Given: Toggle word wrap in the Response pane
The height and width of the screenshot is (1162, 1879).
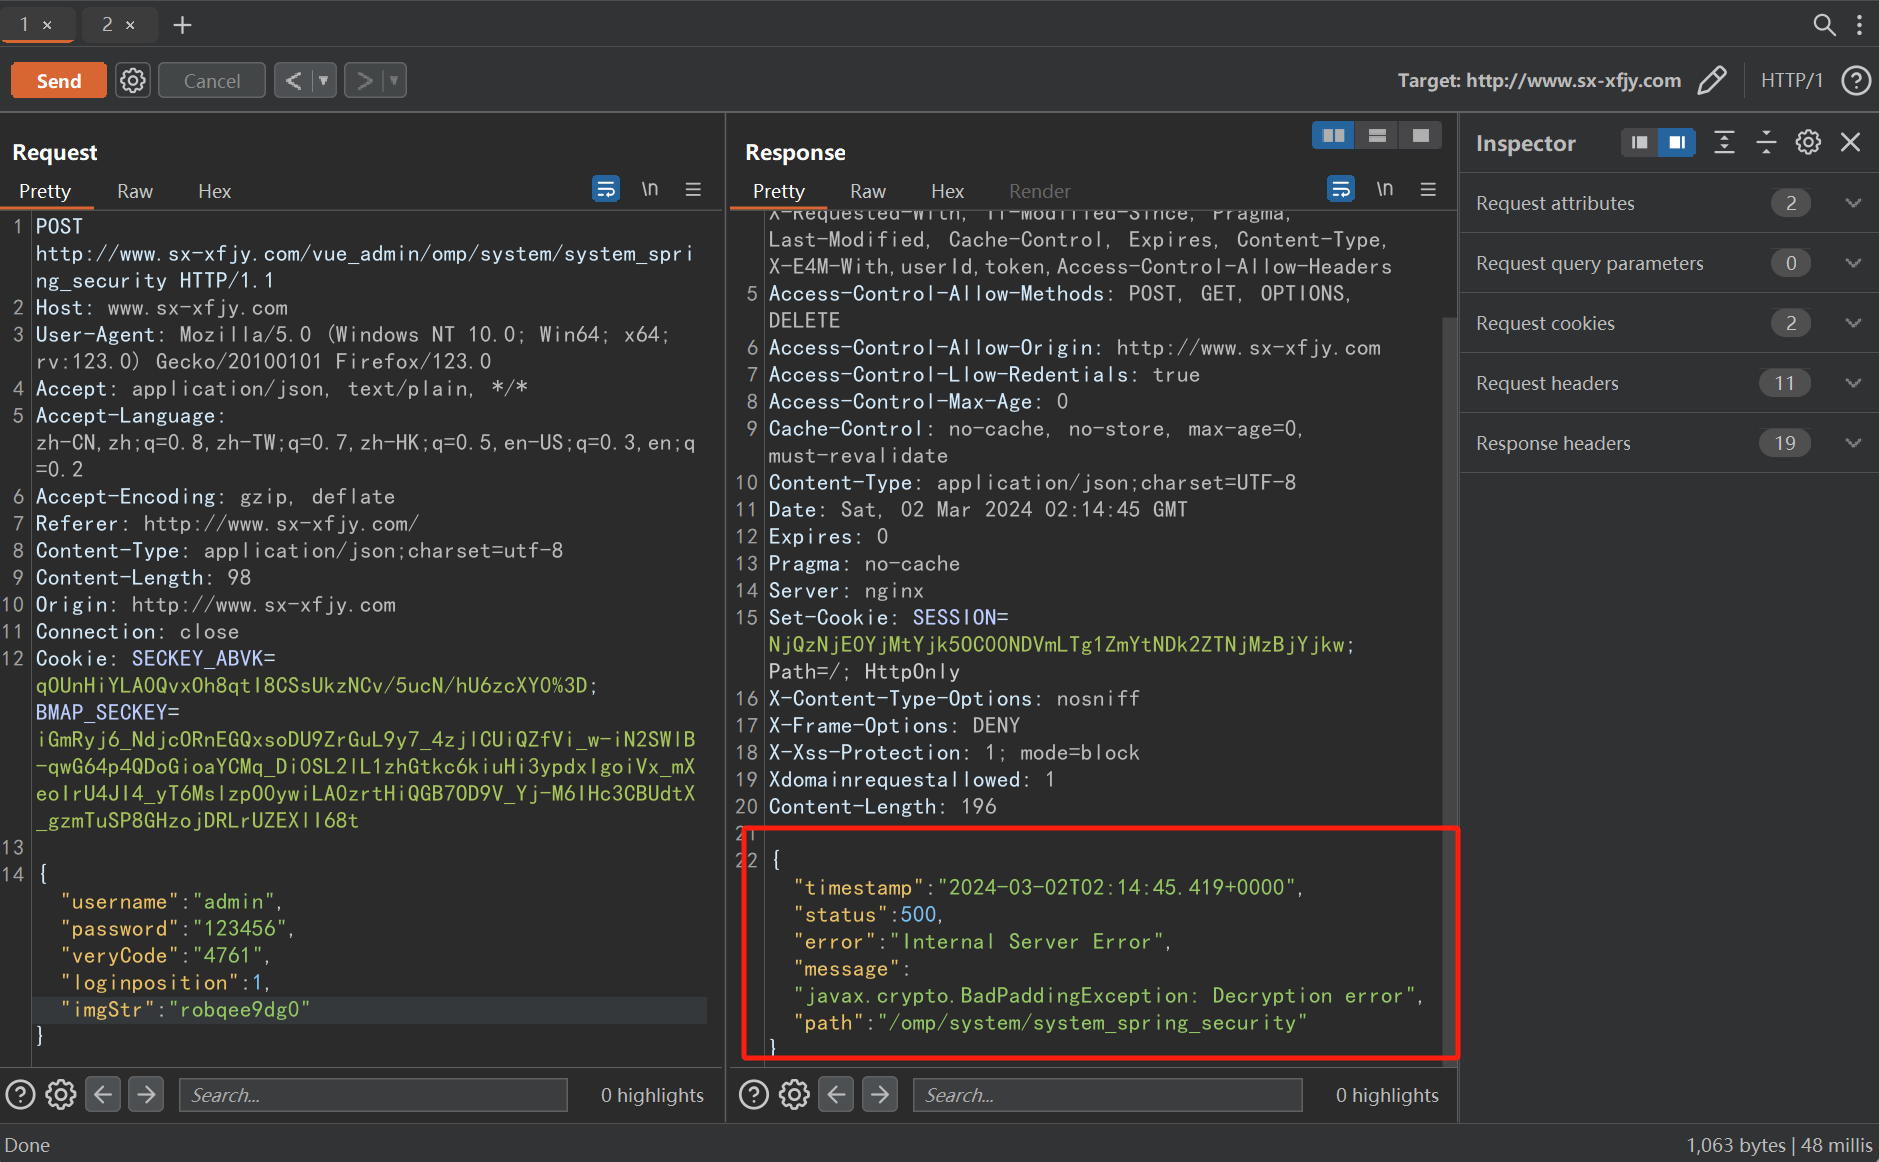Looking at the screenshot, I should pos(1341,189).
